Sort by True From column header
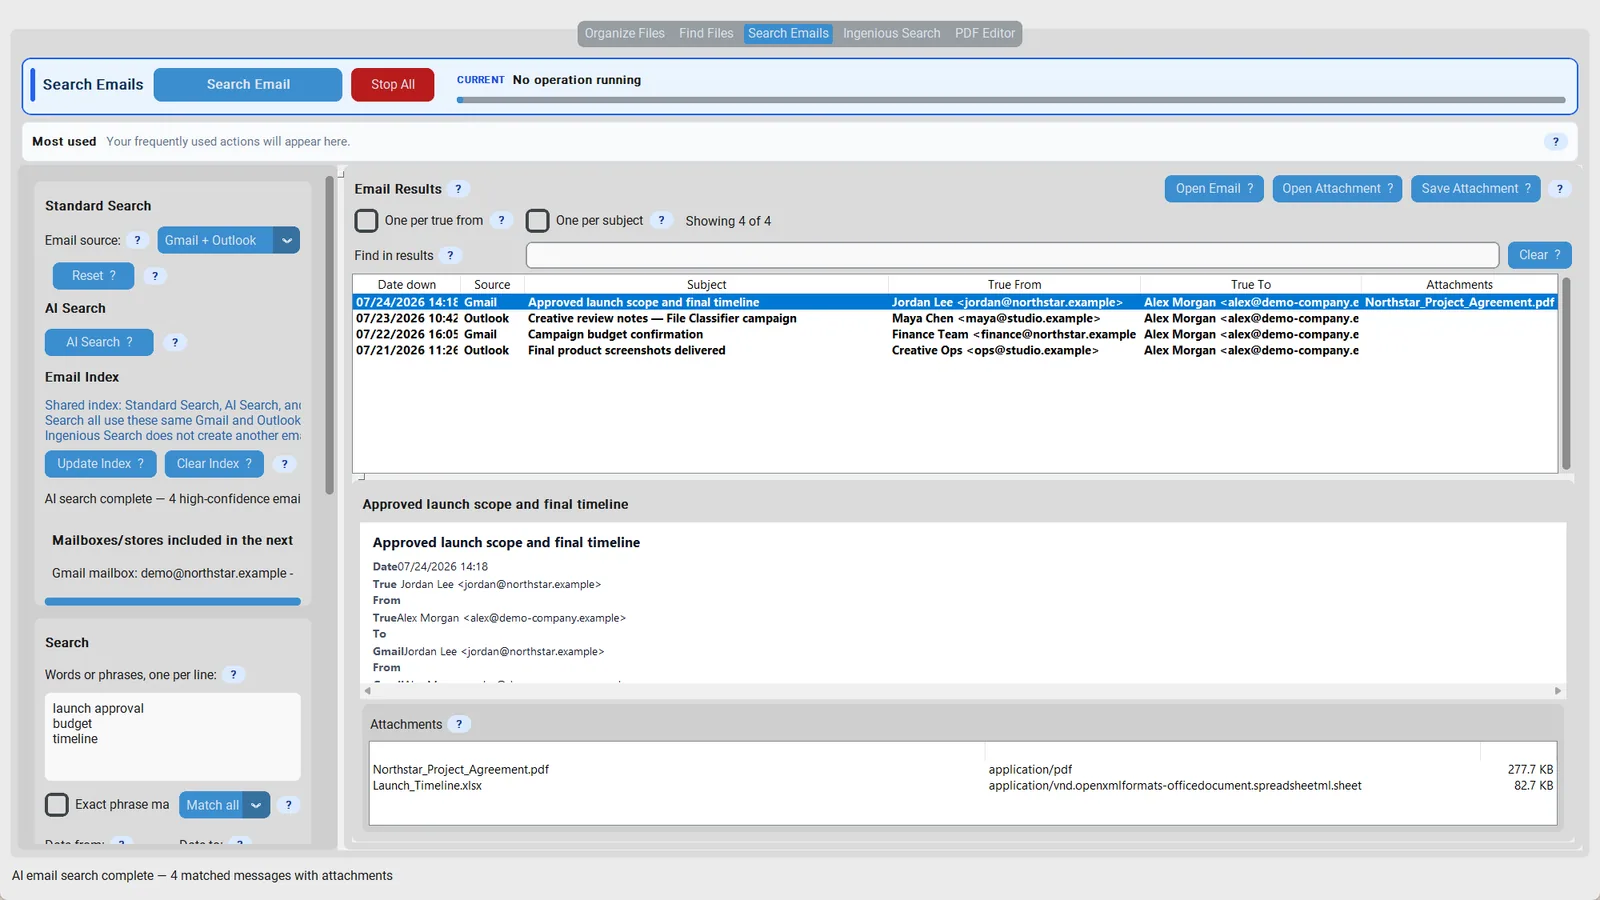 1014,285
